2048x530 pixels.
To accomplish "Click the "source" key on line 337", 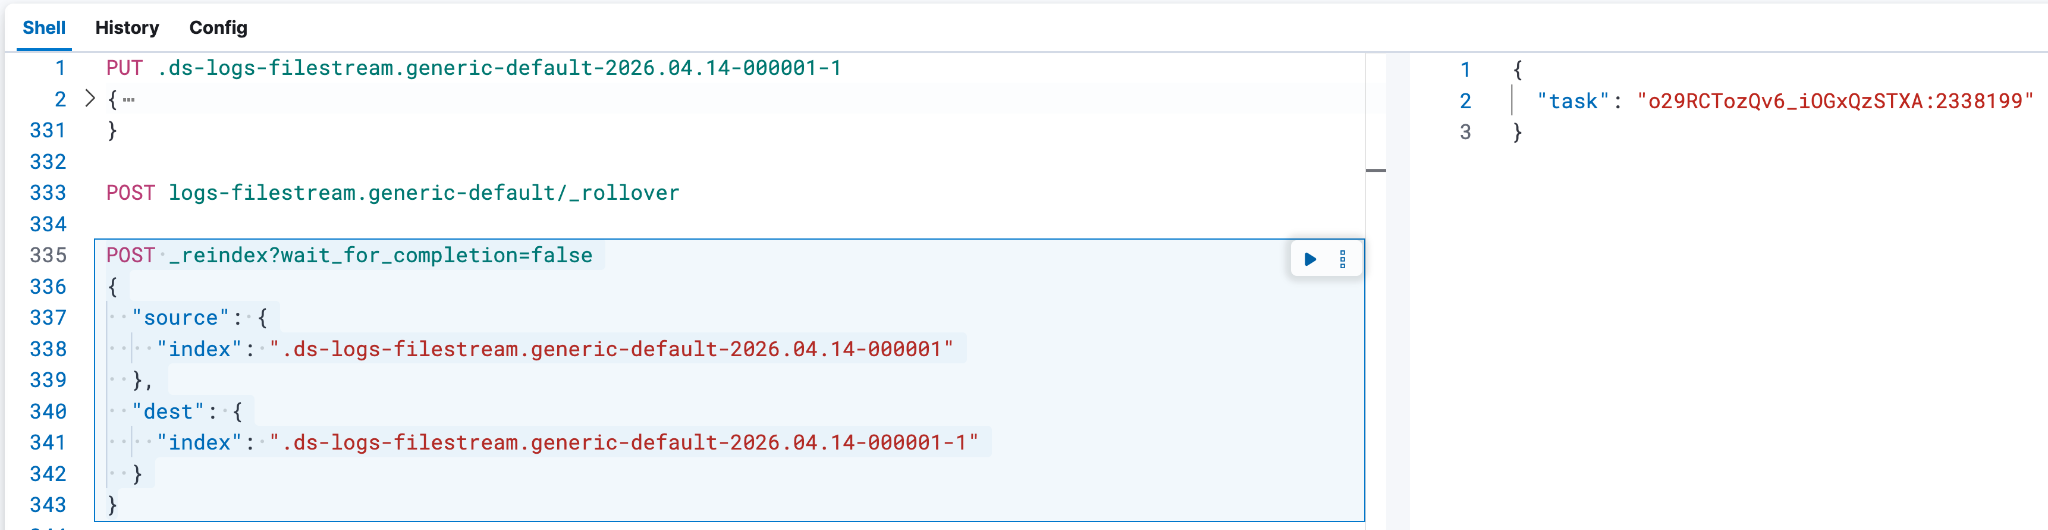I will point(181,318).
